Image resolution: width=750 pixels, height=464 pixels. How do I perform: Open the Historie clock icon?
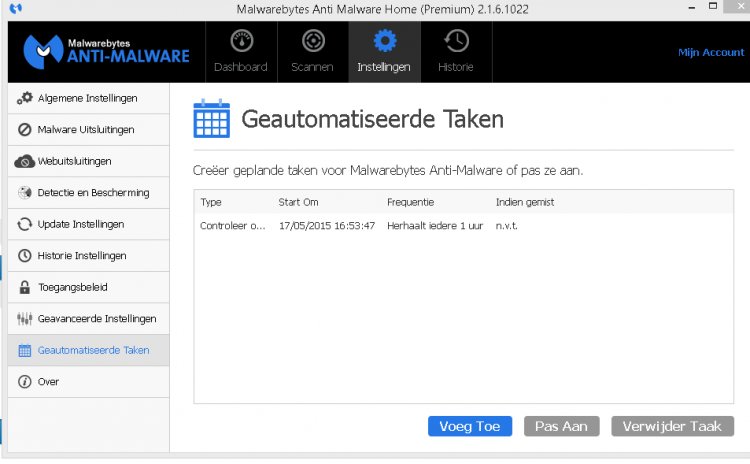click(456, 42)
